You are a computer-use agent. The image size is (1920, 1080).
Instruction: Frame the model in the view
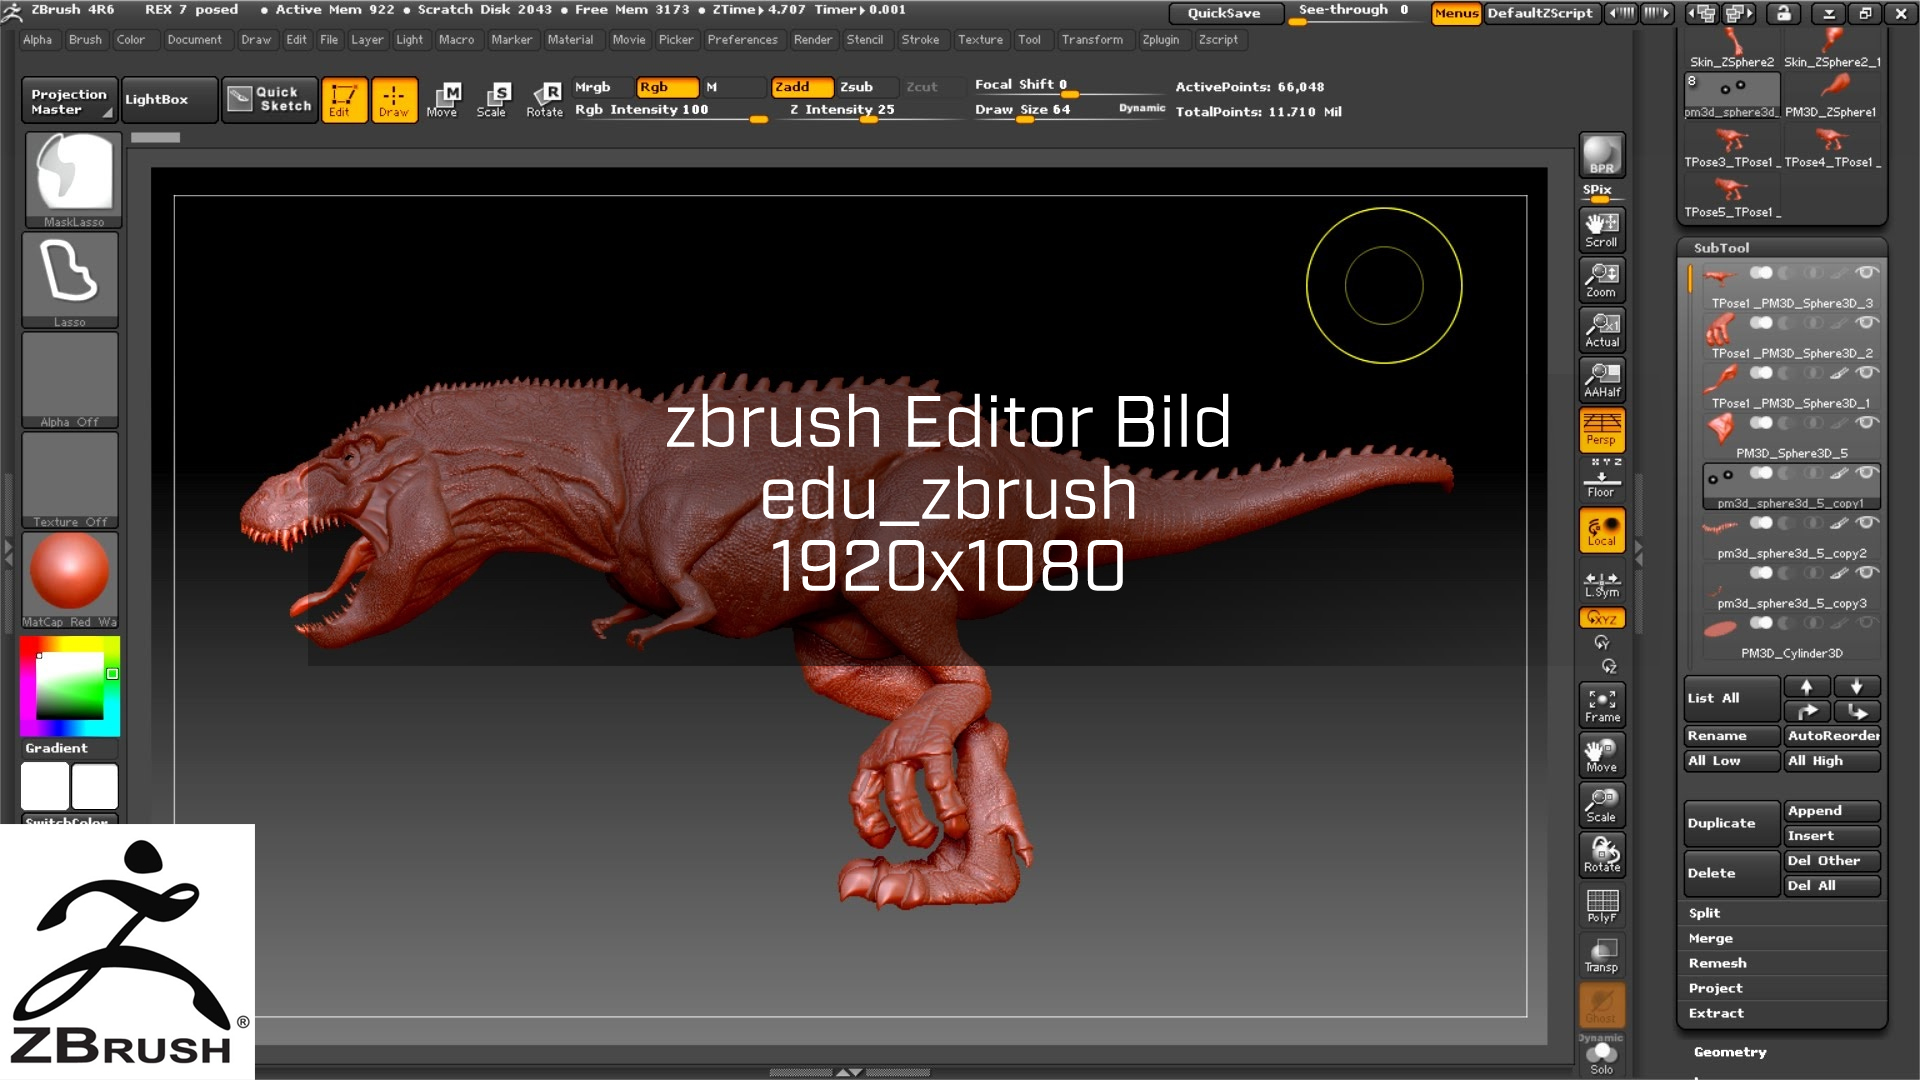(1601, 705)
